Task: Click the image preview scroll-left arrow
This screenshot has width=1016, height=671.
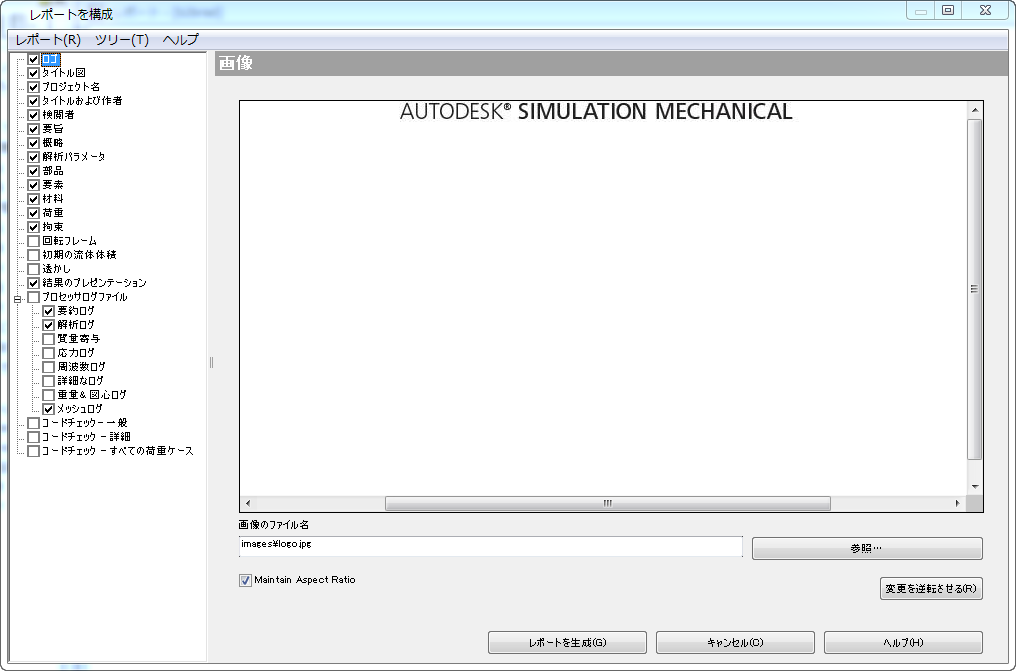Action: tap(248, 503)
